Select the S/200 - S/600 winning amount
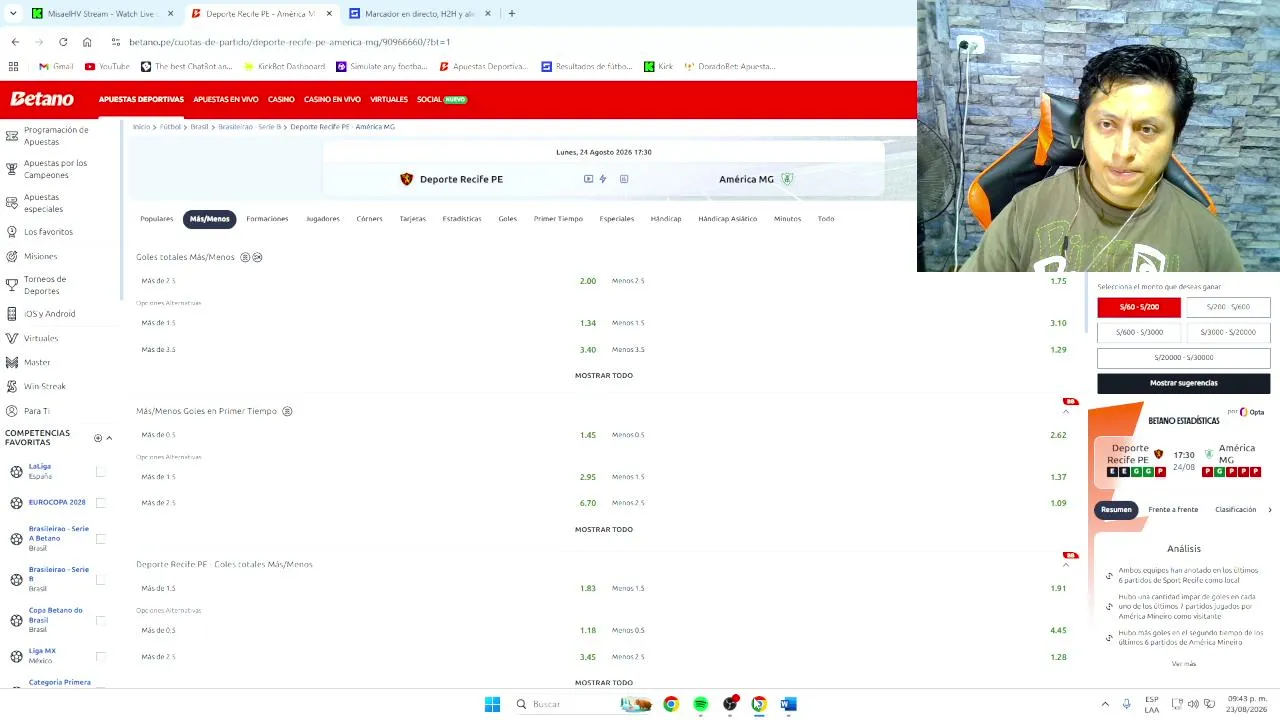1280x720 pixels. tap(1228, 307)
